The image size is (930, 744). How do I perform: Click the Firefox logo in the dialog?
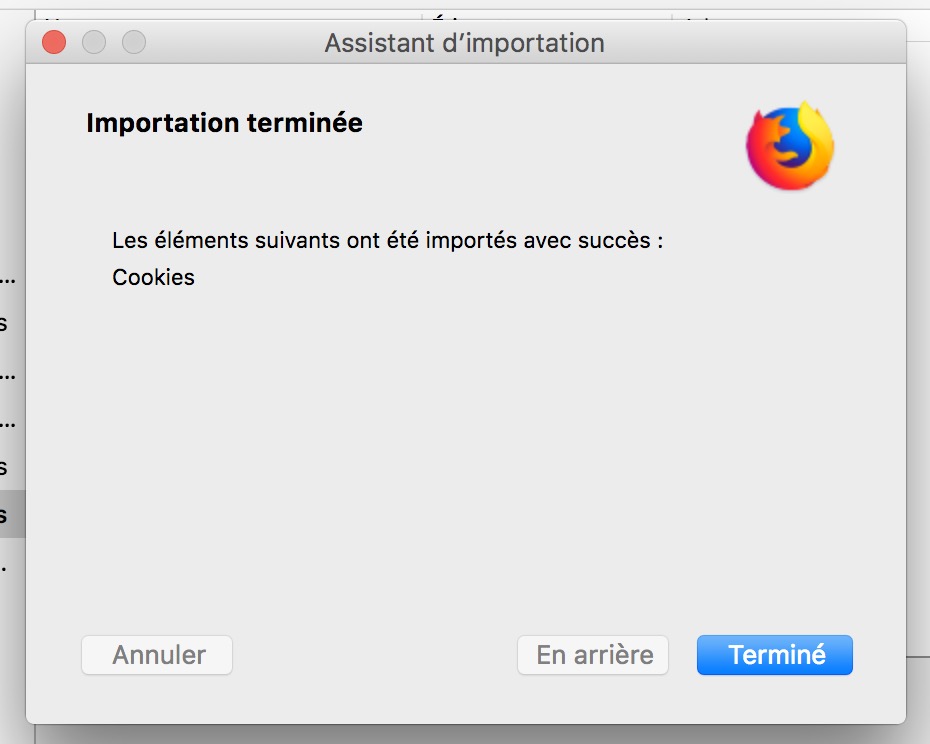(x=790, y=146)
